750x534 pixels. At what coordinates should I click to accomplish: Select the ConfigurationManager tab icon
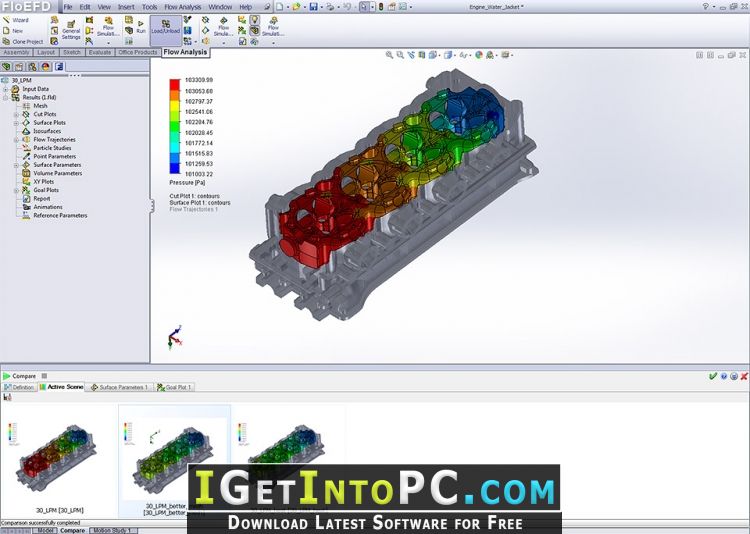[x=32, y=67]
